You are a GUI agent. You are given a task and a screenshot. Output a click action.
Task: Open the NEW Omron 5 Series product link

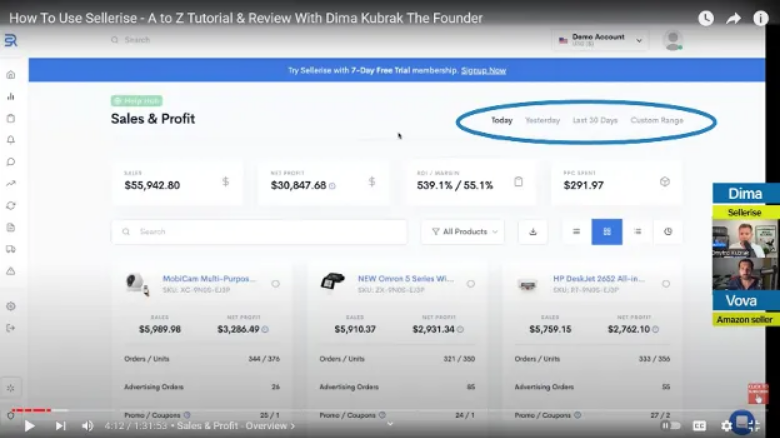[405, 279]
